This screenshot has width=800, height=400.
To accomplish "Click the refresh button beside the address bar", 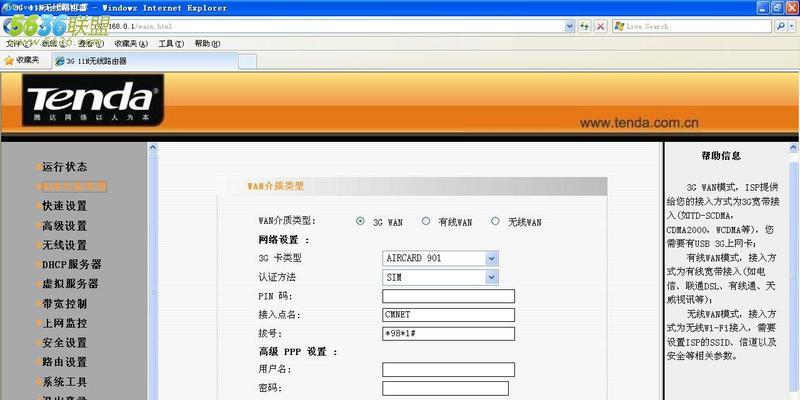I will pos(585,27).
